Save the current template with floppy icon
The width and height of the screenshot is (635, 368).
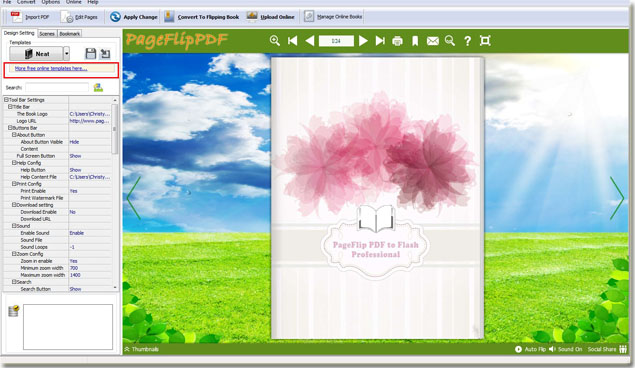point(91,53)
